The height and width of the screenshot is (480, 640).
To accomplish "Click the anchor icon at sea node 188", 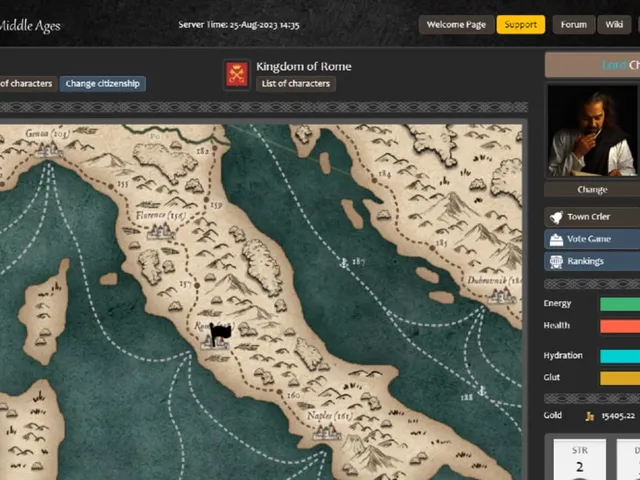I will [482, 391].
